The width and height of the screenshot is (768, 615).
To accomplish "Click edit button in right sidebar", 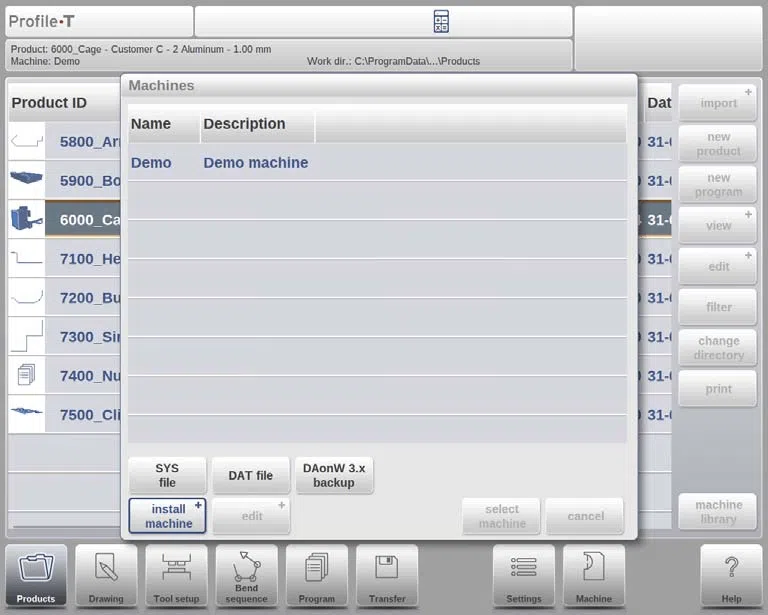I will (718, 267).
